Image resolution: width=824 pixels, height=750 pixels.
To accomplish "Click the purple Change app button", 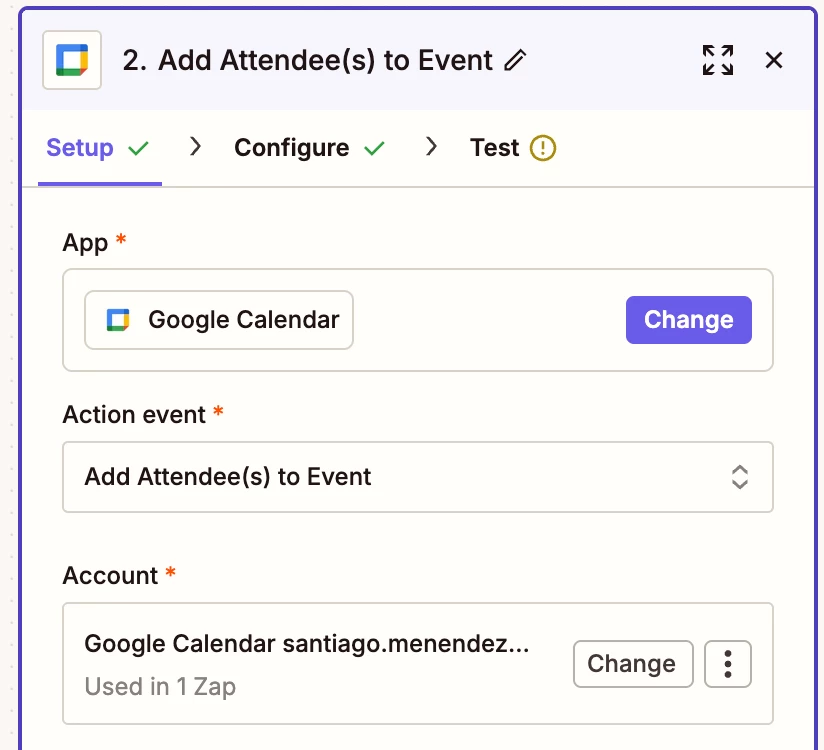I will (x=688, y=320).
